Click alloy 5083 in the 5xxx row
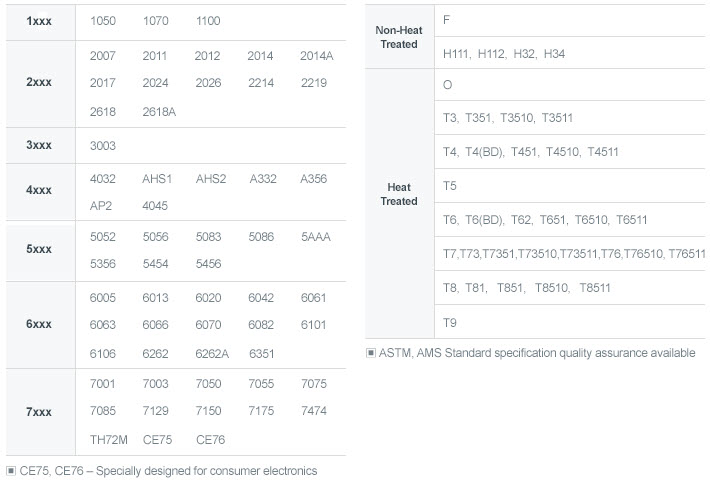Screen dimensions: 710x484 [x=208, y=237]
